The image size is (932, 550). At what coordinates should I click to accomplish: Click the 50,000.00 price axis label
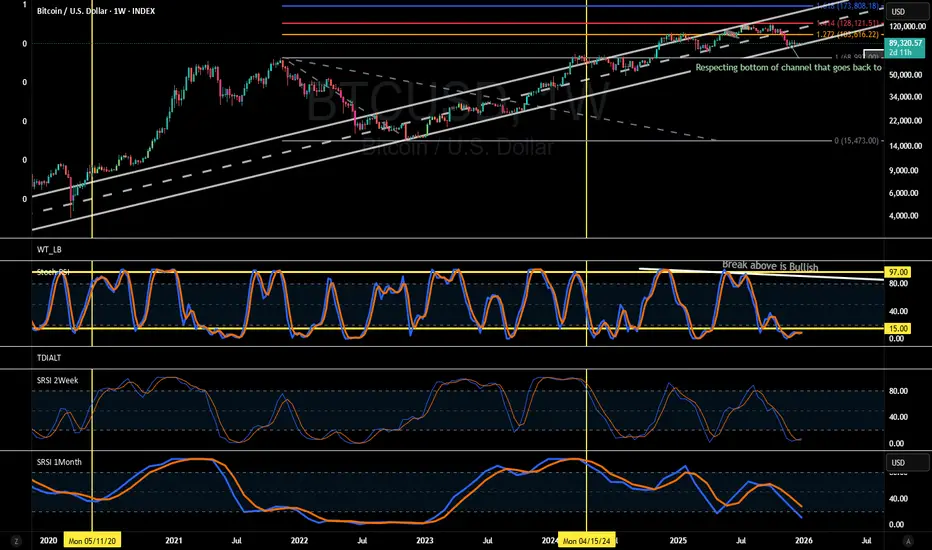906,75
